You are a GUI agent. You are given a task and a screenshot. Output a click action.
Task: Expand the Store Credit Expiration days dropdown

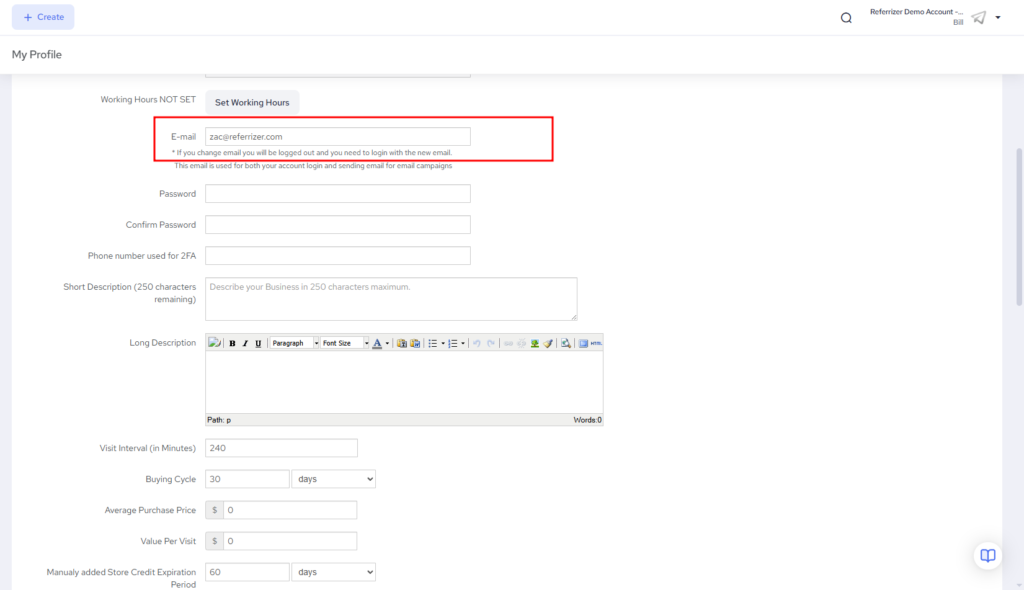[334, 572]
